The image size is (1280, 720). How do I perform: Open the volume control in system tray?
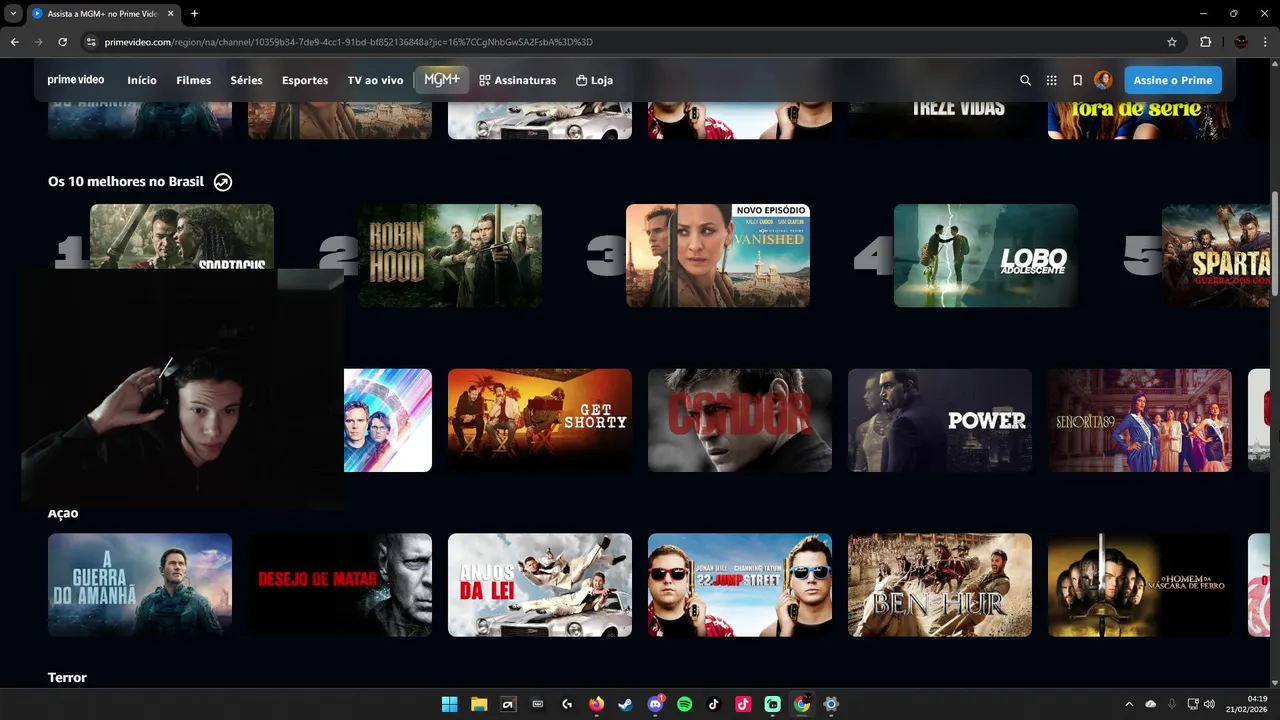pos(1209,704)
